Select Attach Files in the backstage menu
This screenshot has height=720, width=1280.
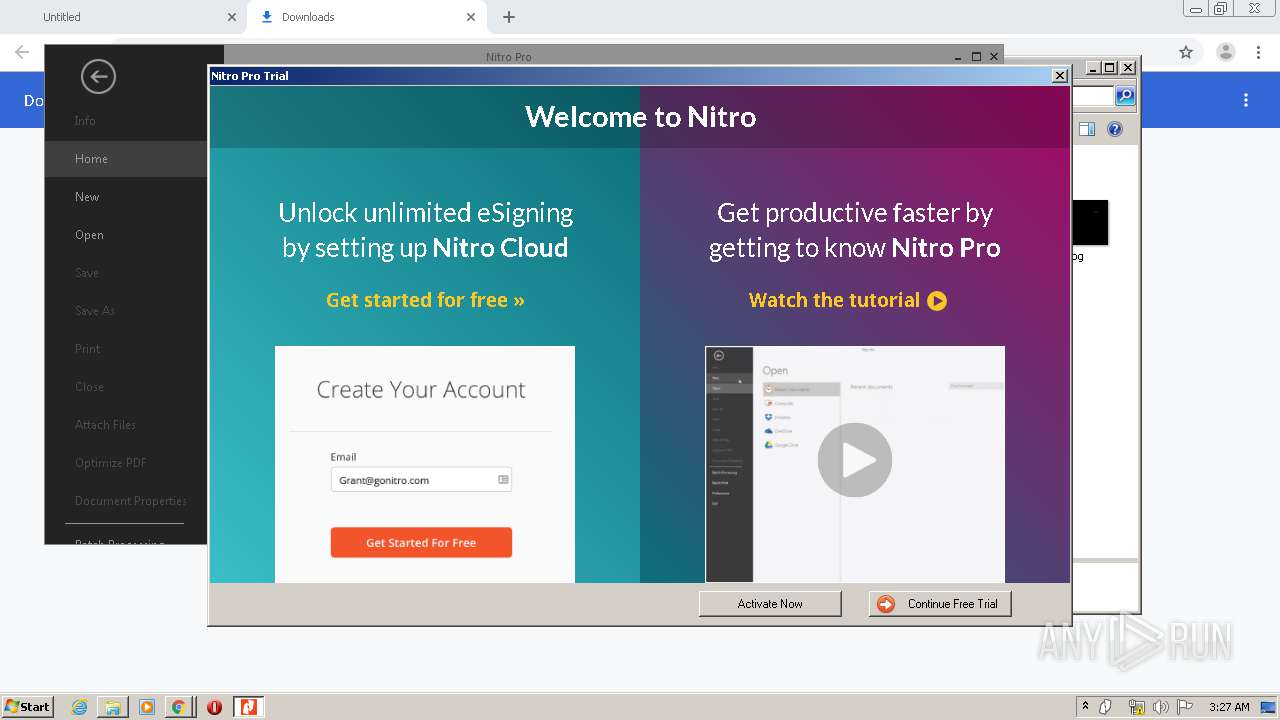tap(105, 425)
